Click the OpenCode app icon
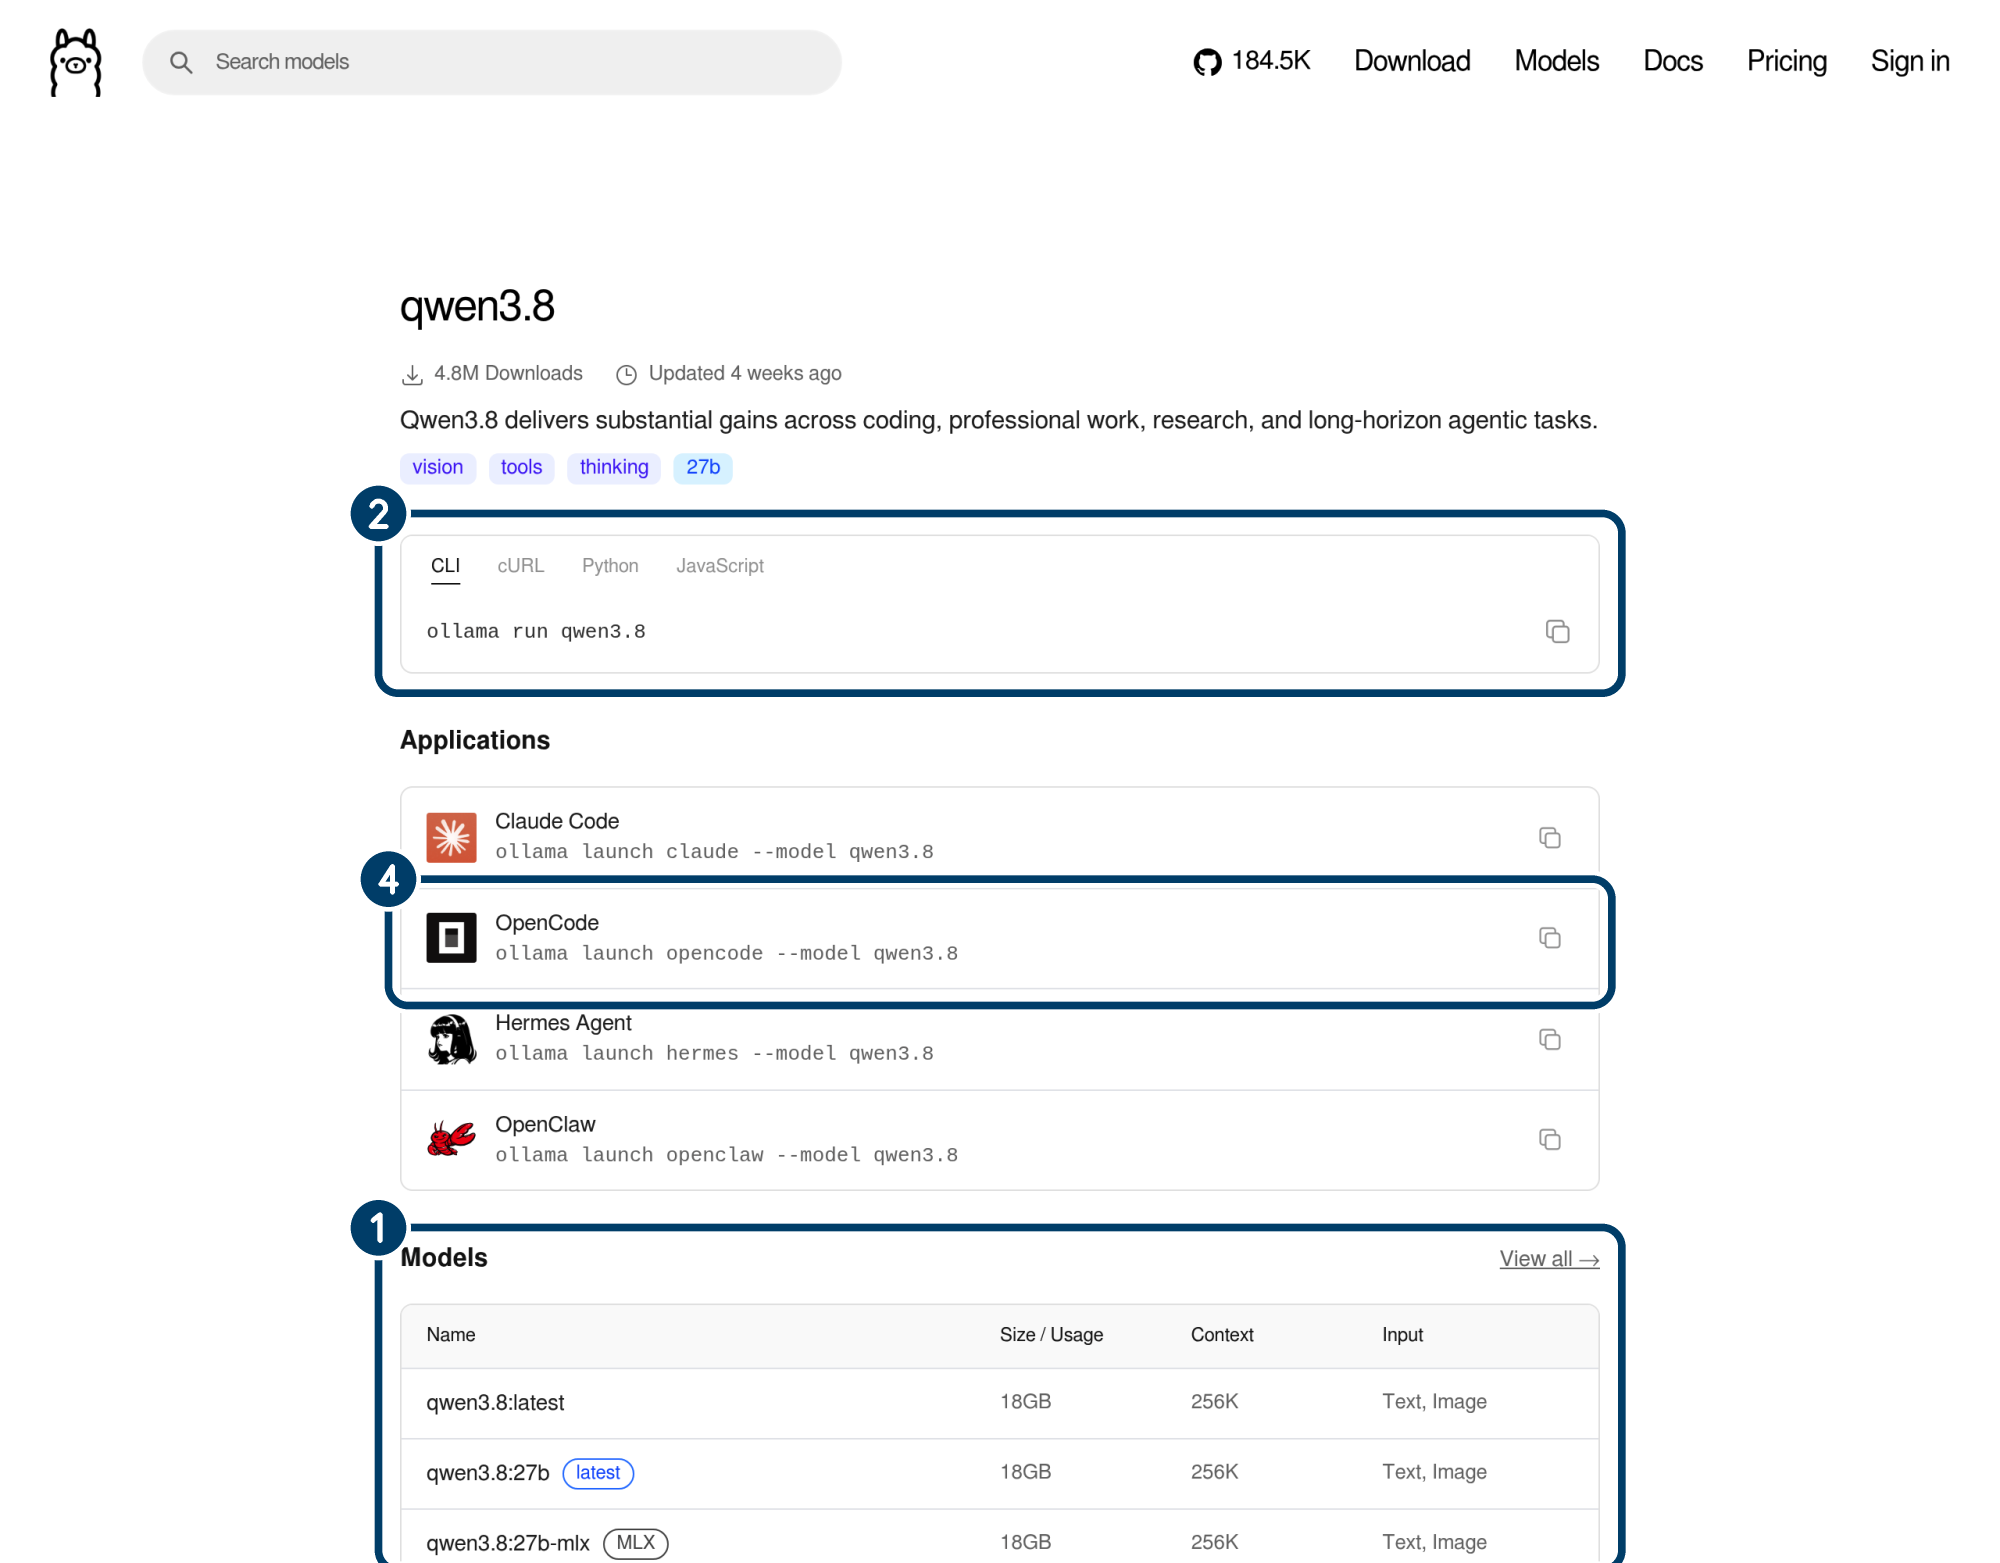The image size is (2000, 1563). 451,937
